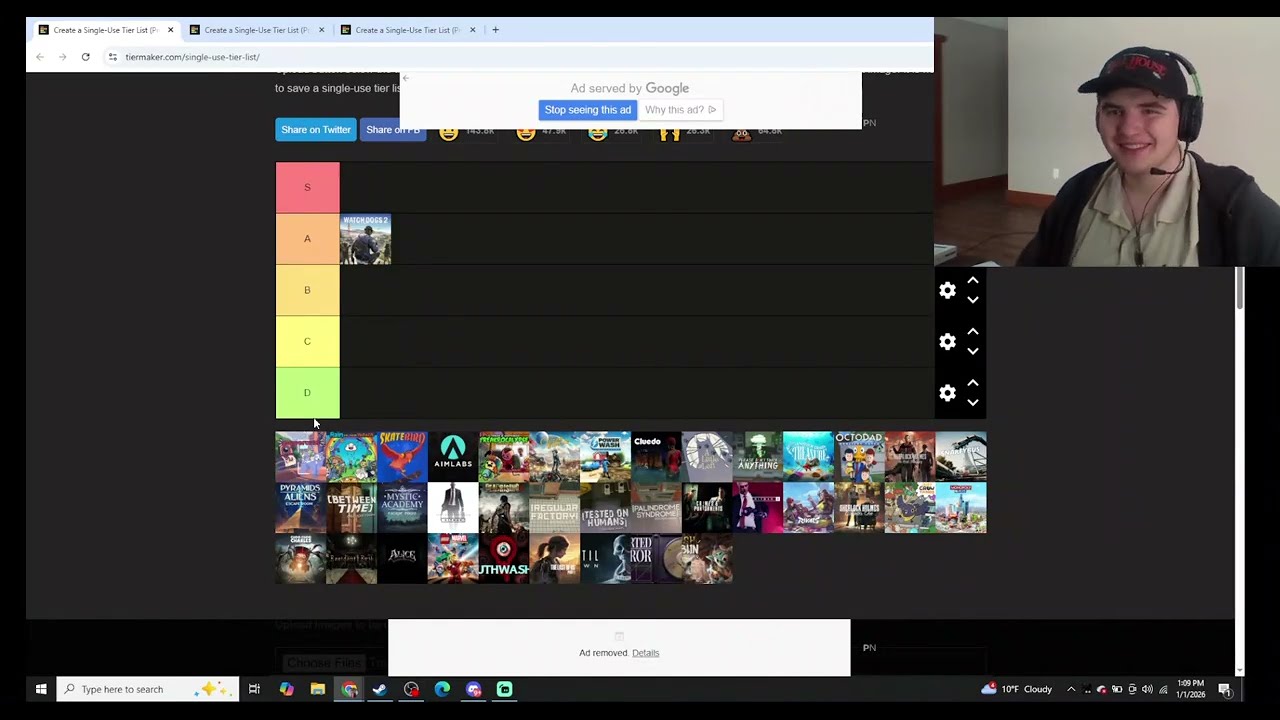Viewport: 1280px width, 720px height.
Task: Select the Aimlabs game thumbnail
Action: (453, 457)
